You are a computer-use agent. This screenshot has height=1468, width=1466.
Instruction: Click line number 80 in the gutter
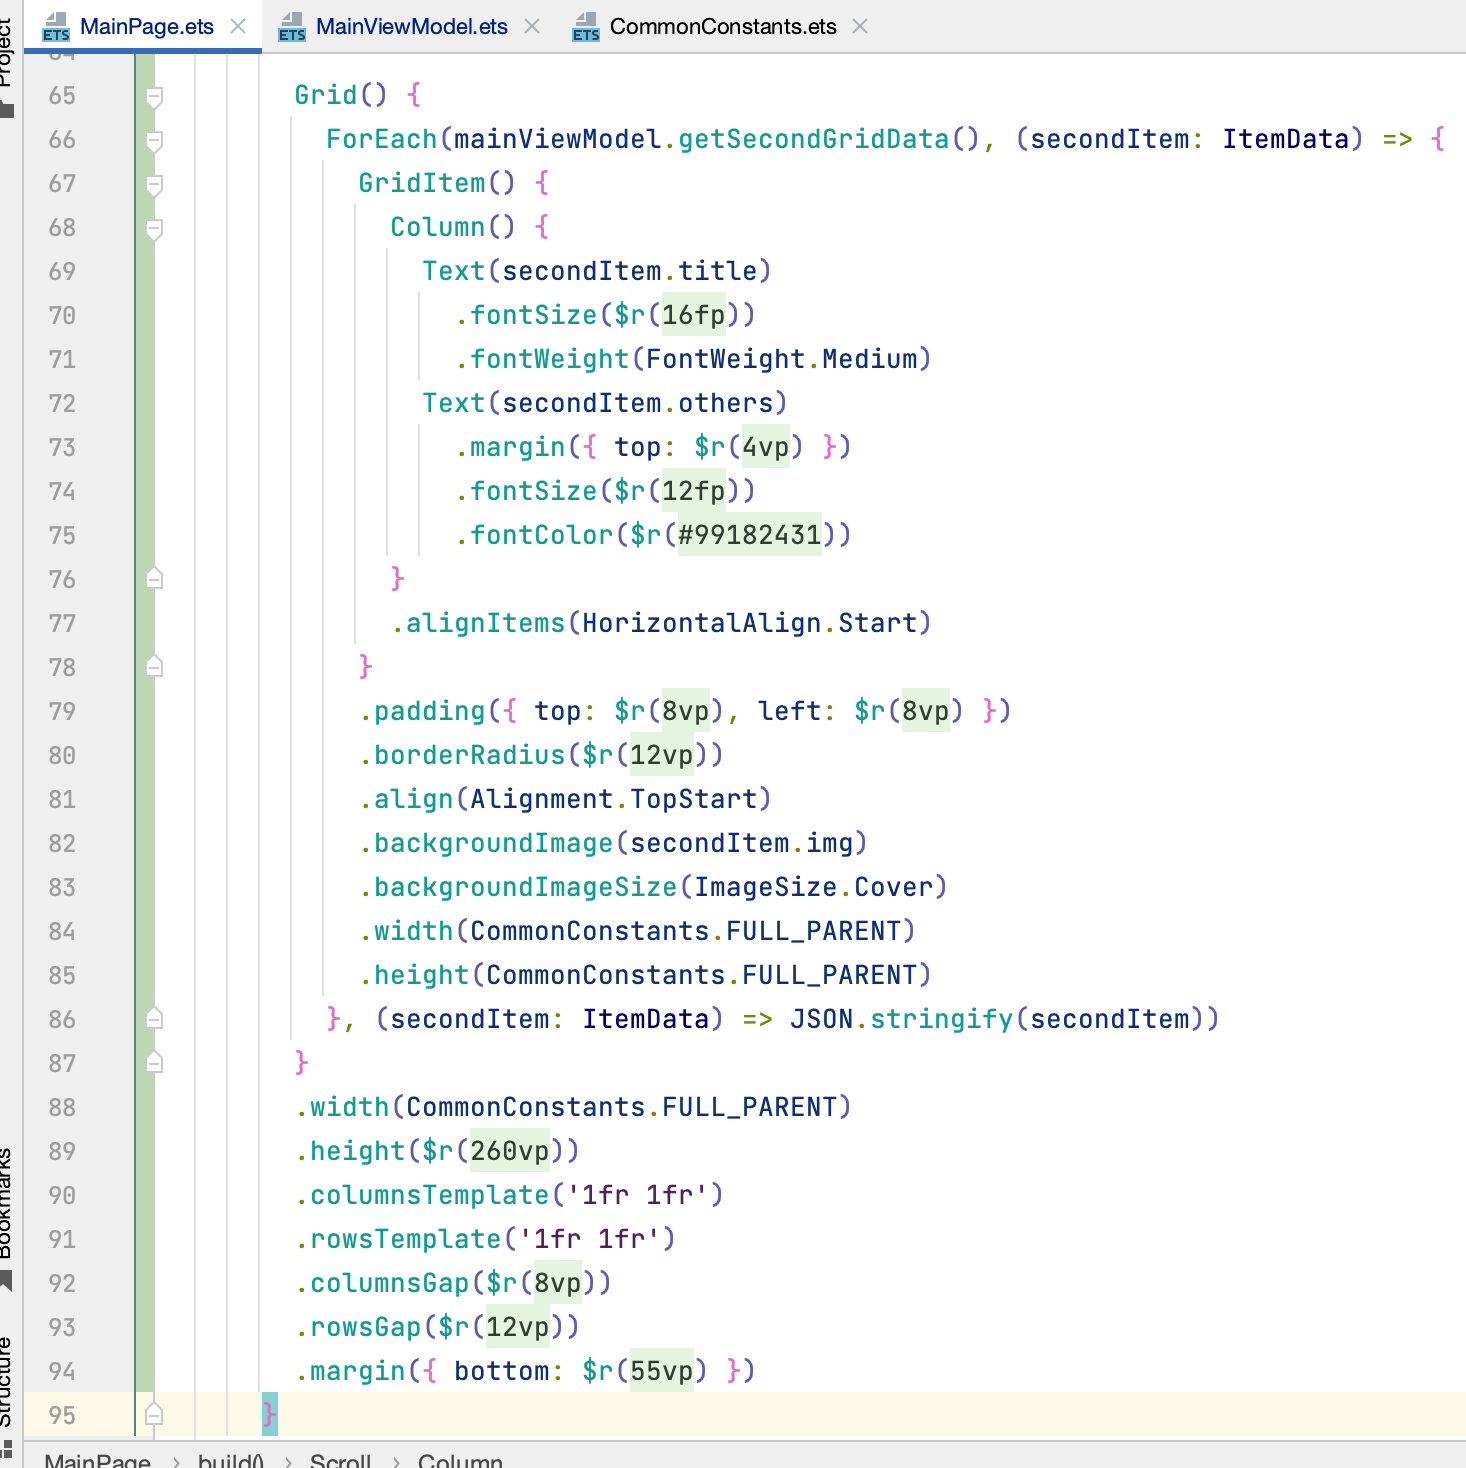coord(62,755)
